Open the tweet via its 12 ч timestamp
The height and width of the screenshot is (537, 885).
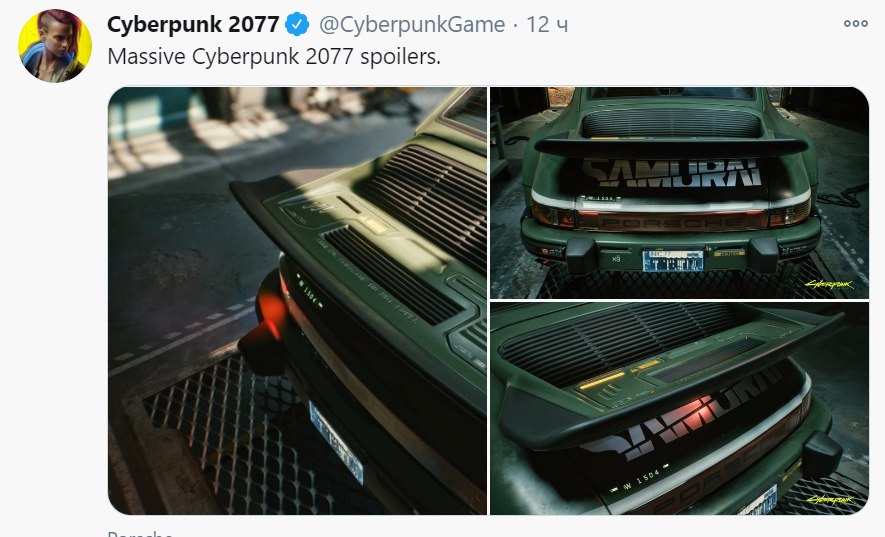(x=547, y=24)
